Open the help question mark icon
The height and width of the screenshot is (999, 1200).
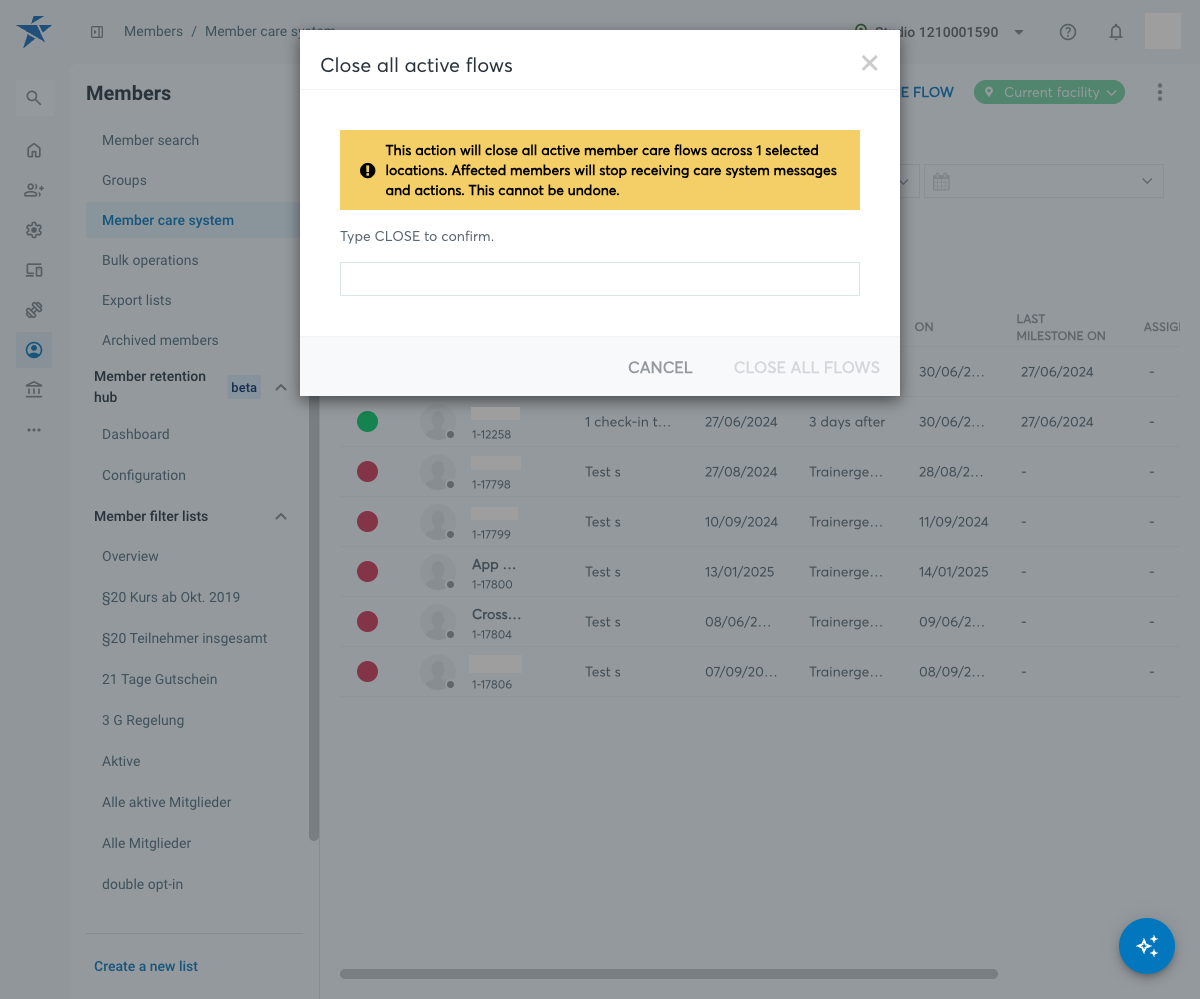click(x=1068, y=32)
